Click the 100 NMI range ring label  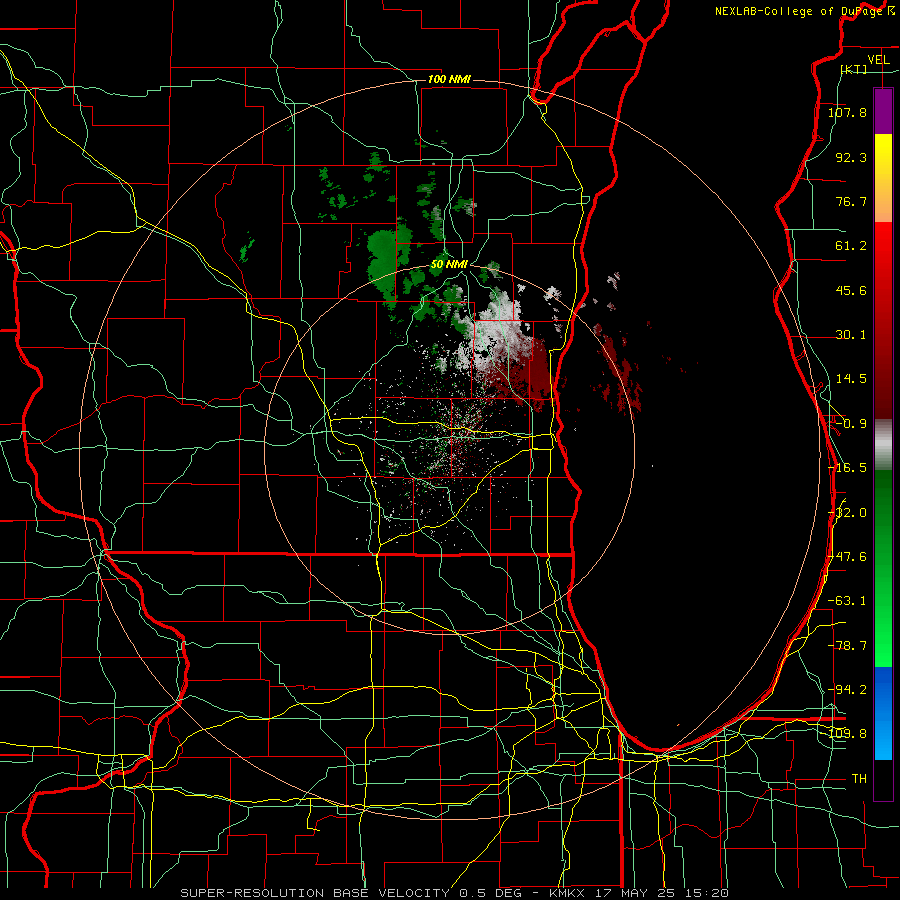(x=449, y=79)
